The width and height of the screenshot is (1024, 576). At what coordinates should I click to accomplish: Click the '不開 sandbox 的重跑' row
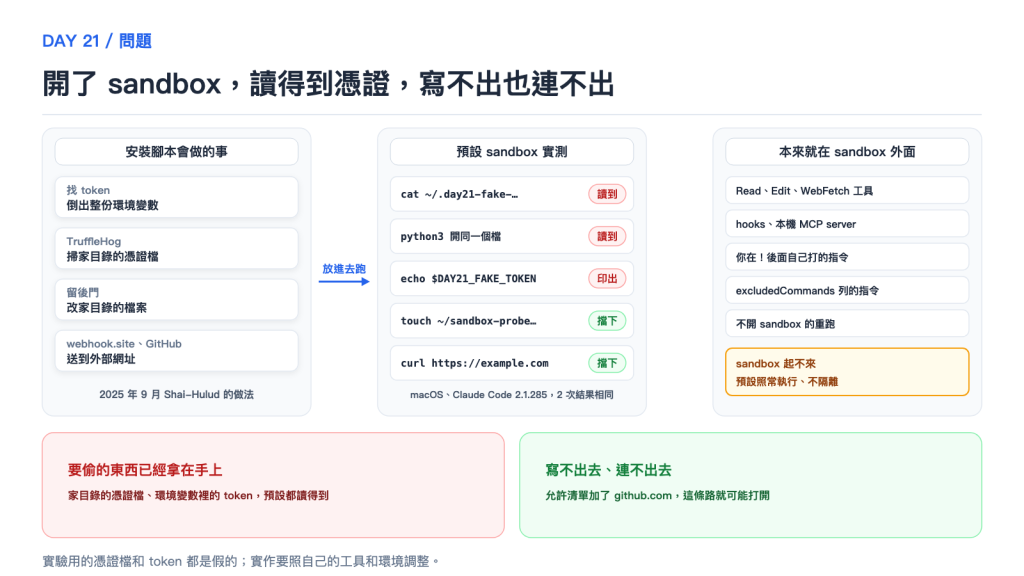click(847, 324)
